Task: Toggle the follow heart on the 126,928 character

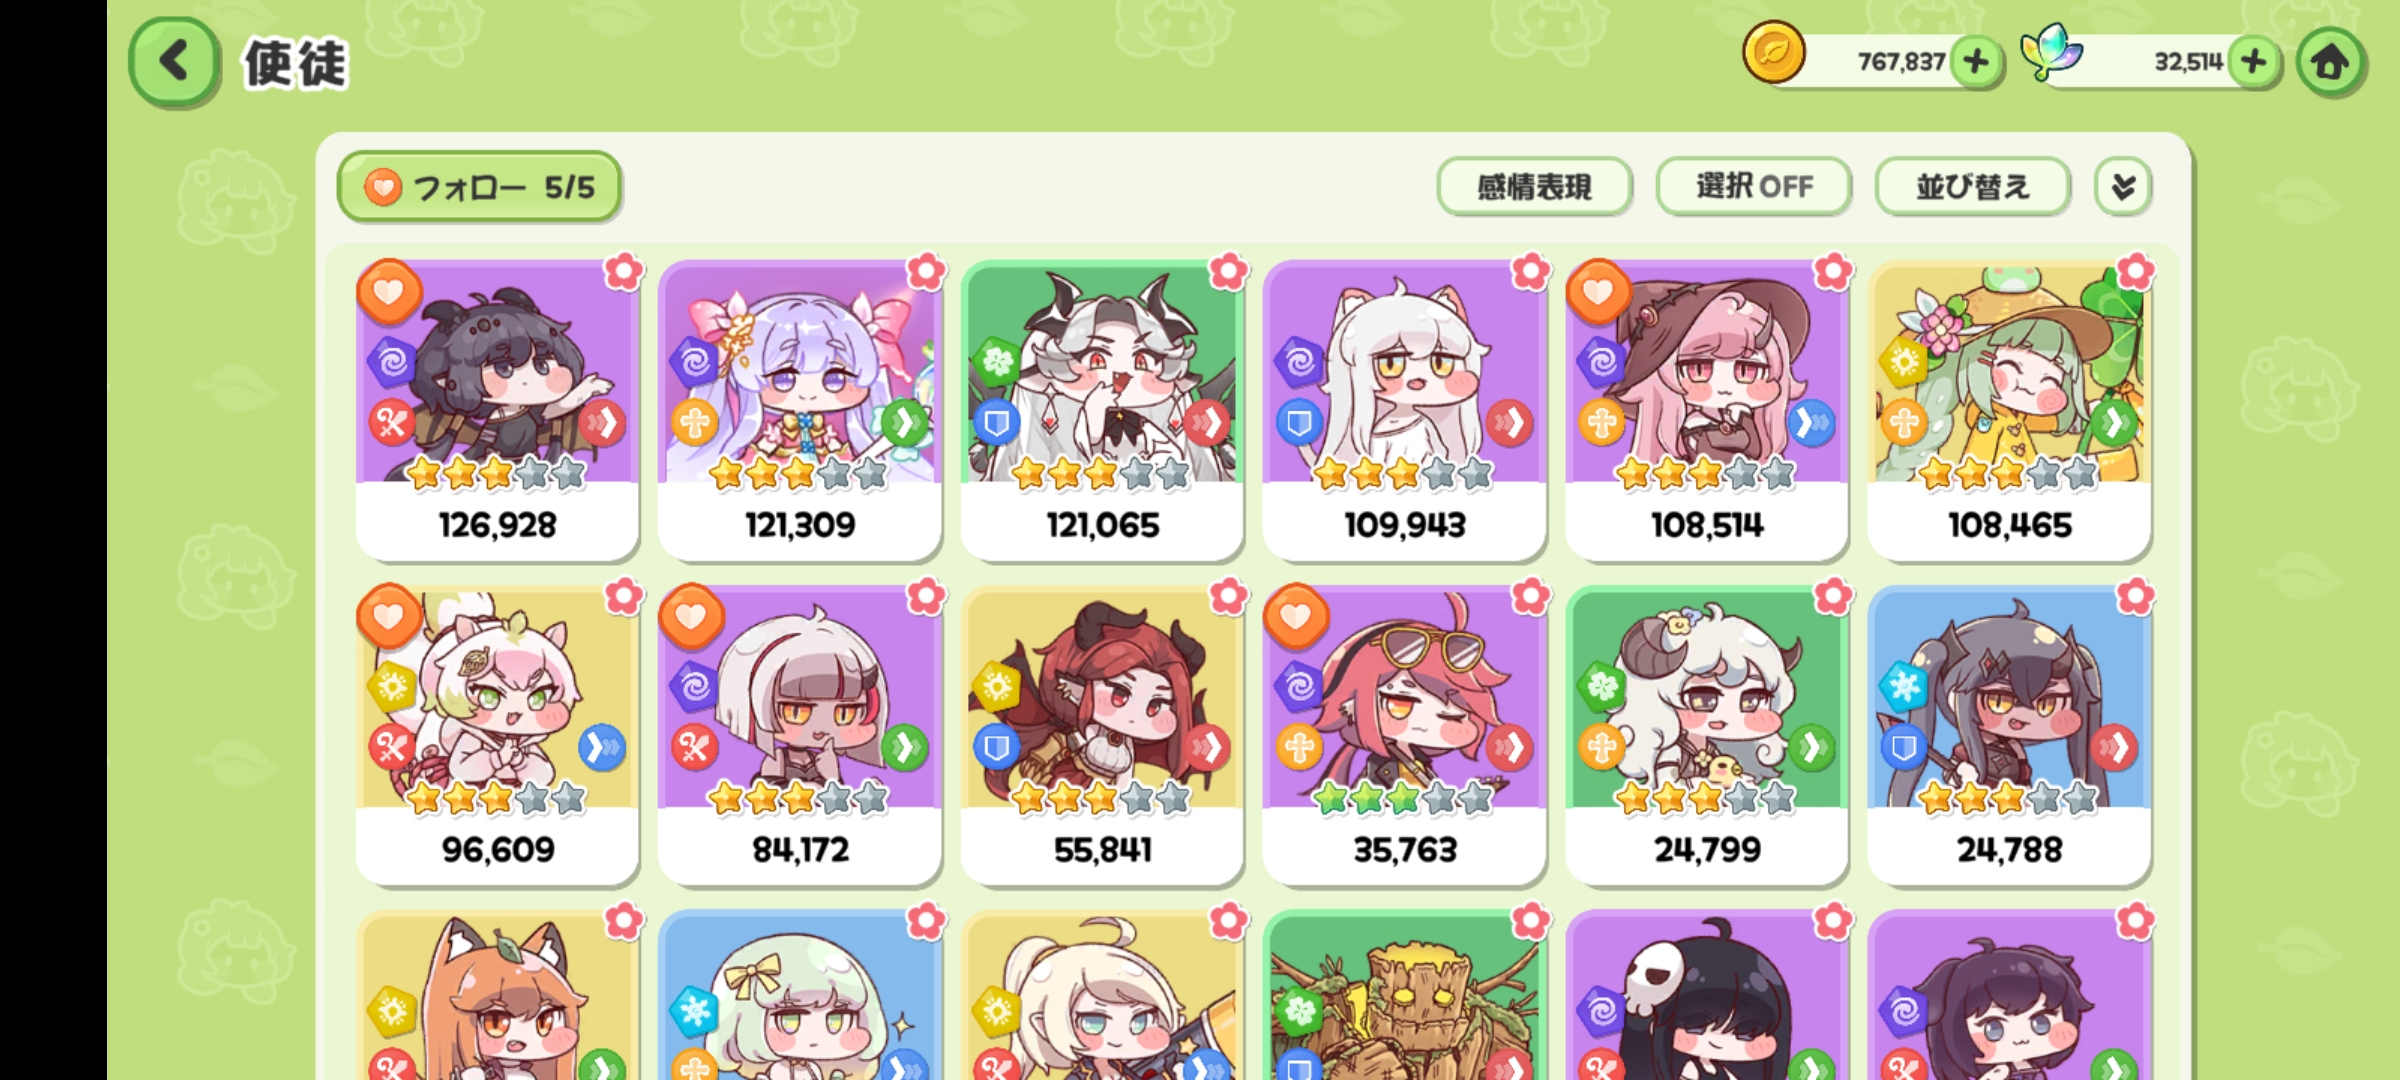Action: [389, 292]
